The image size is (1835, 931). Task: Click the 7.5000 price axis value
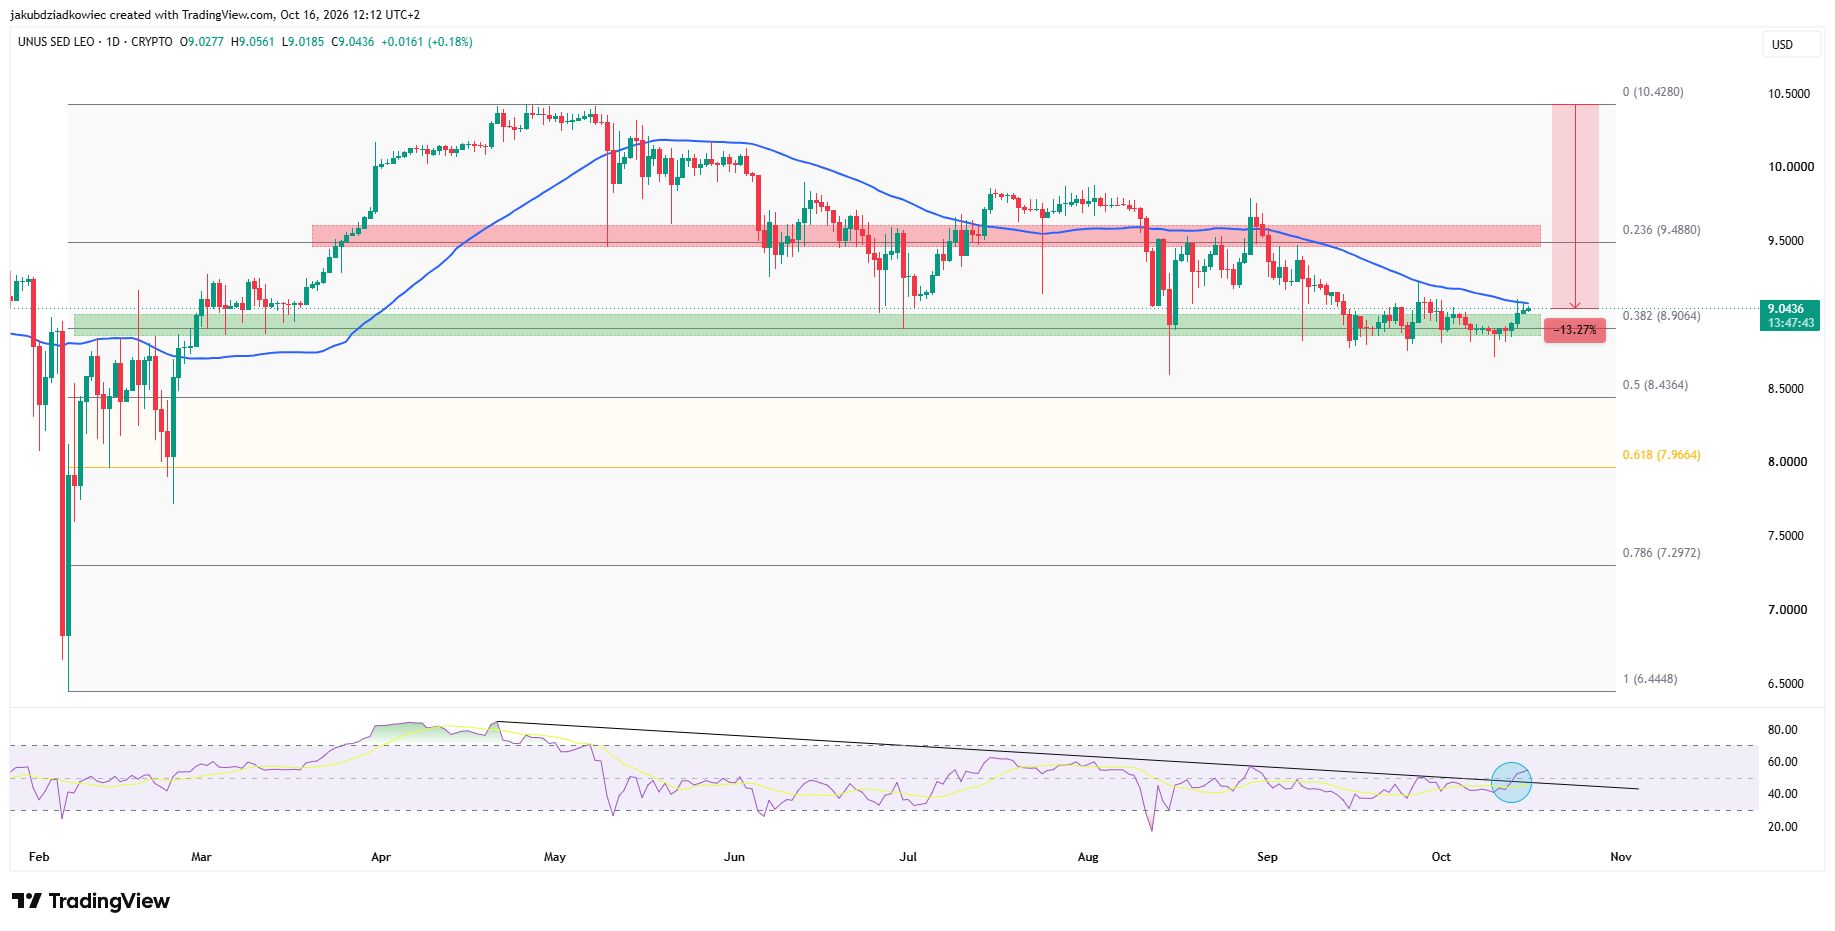click(x=1786, y=536)
